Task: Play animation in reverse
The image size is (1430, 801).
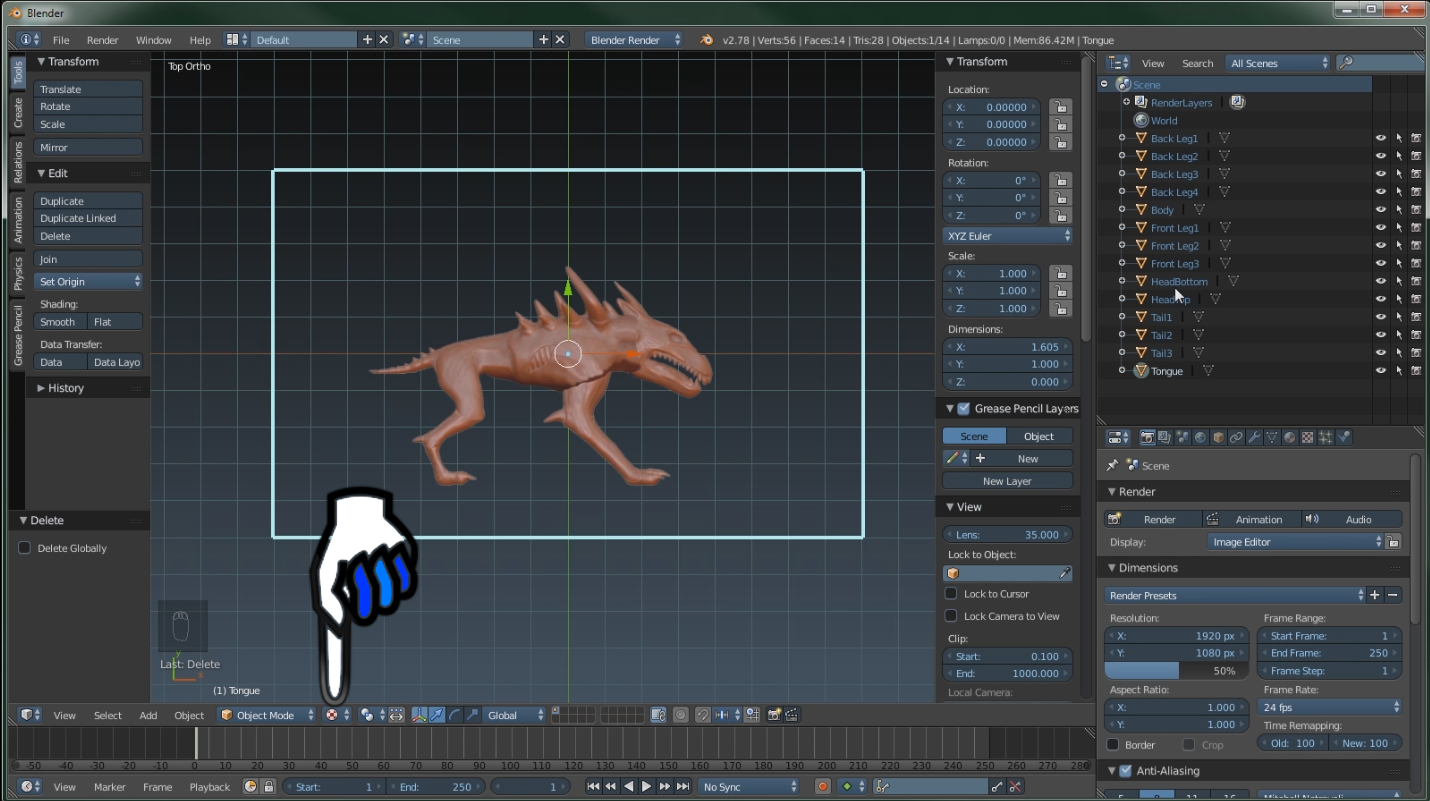Action: coord(628,787)
